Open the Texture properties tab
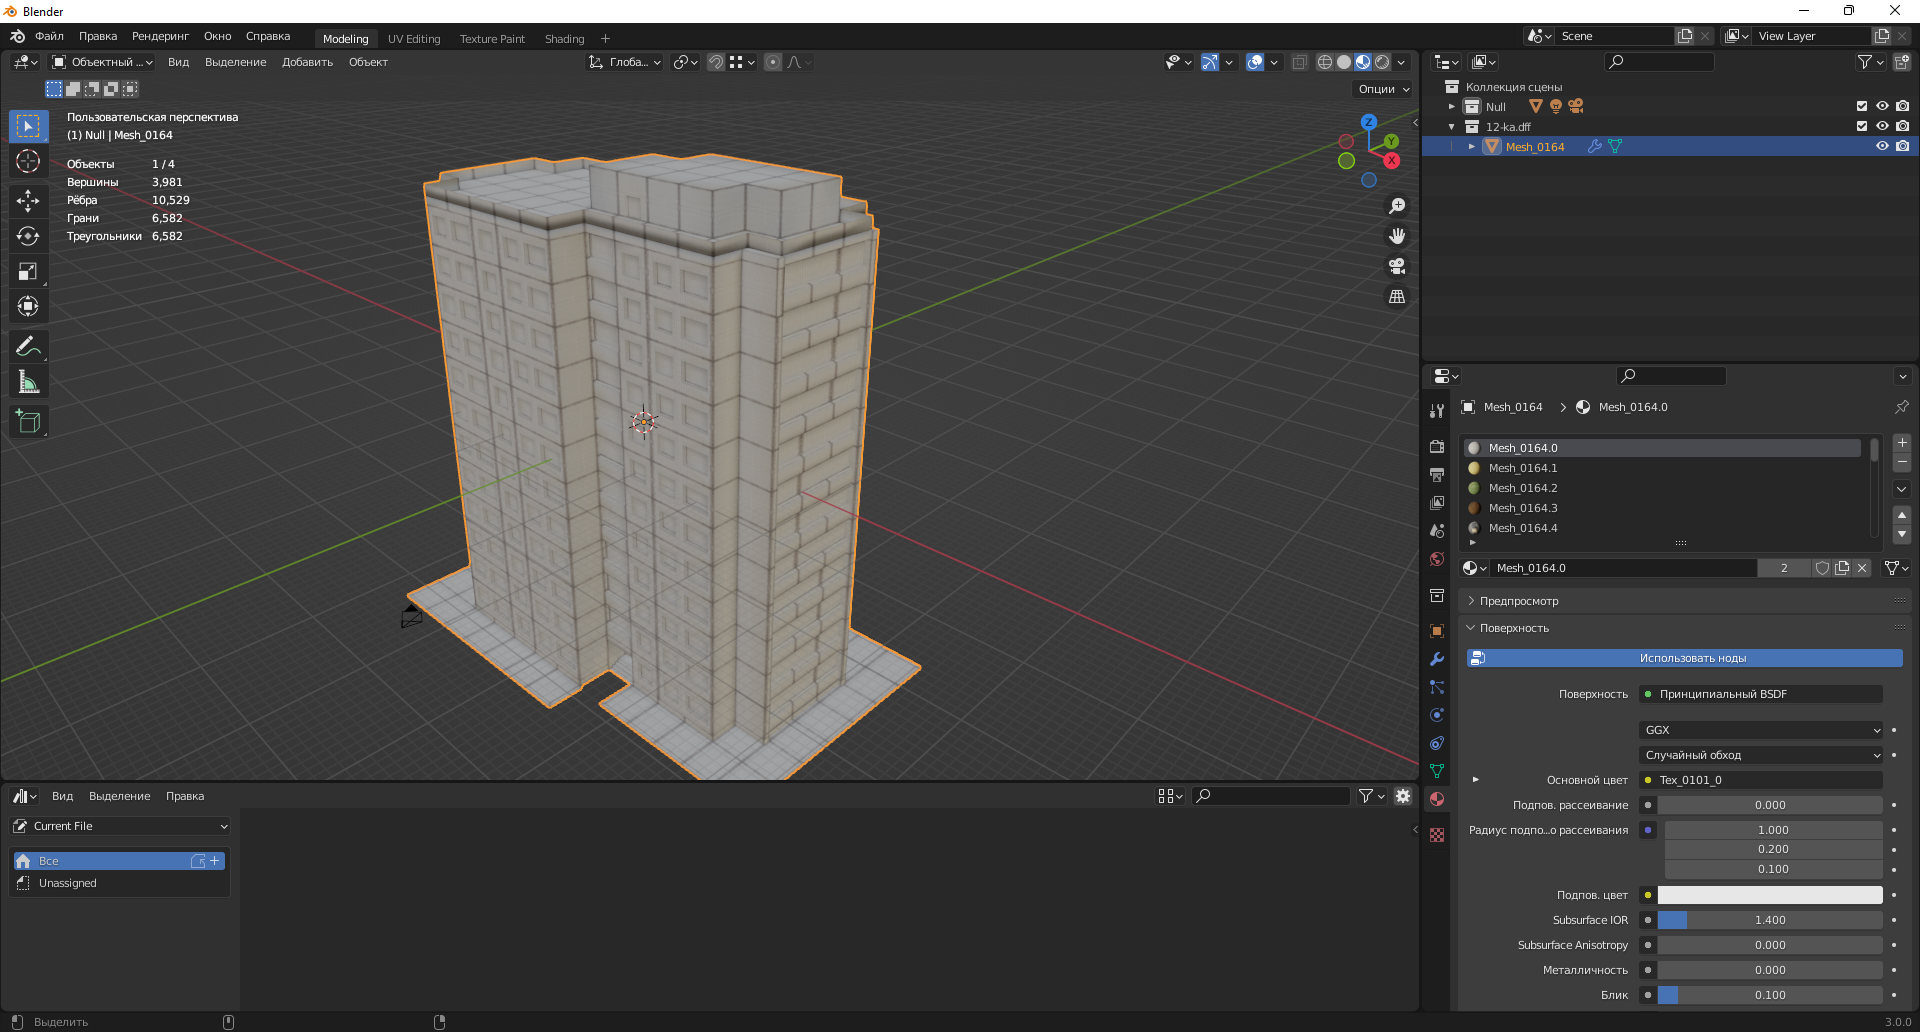The width and height of the screenshot is (1920, 1032). (1437, 835)
